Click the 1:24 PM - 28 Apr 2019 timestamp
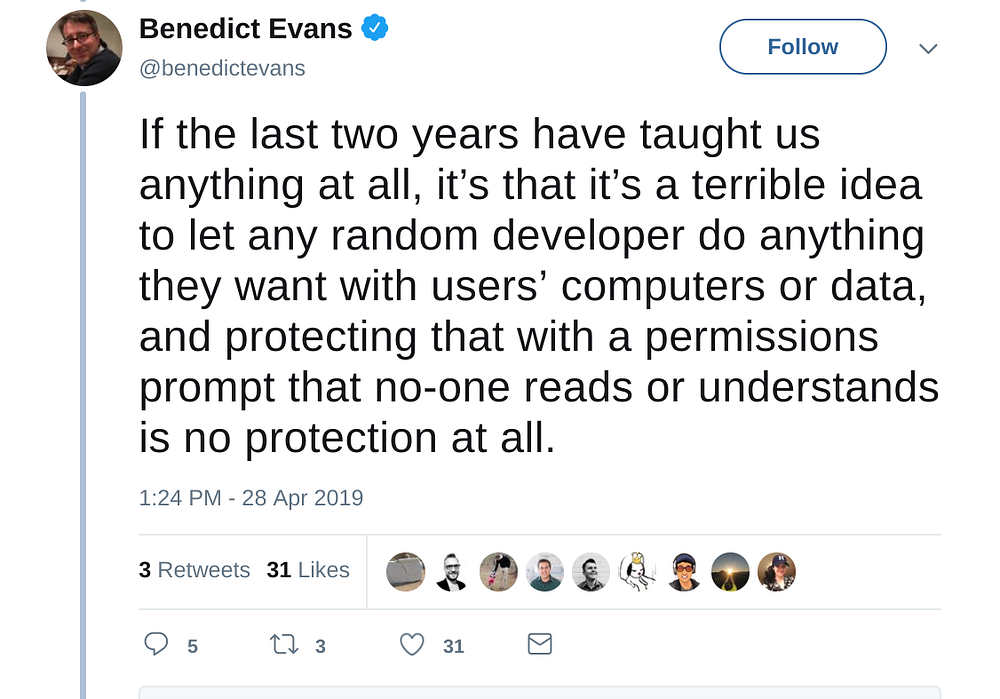This screenshot has width=1000, height=699. (x=251, y=497)
